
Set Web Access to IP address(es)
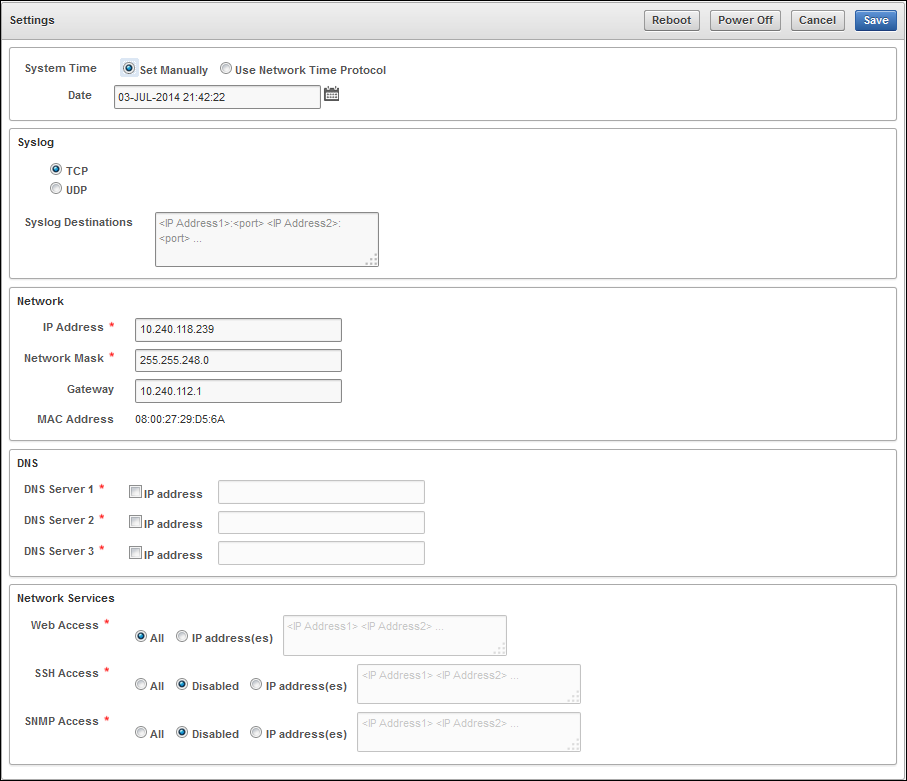(182, 636)
